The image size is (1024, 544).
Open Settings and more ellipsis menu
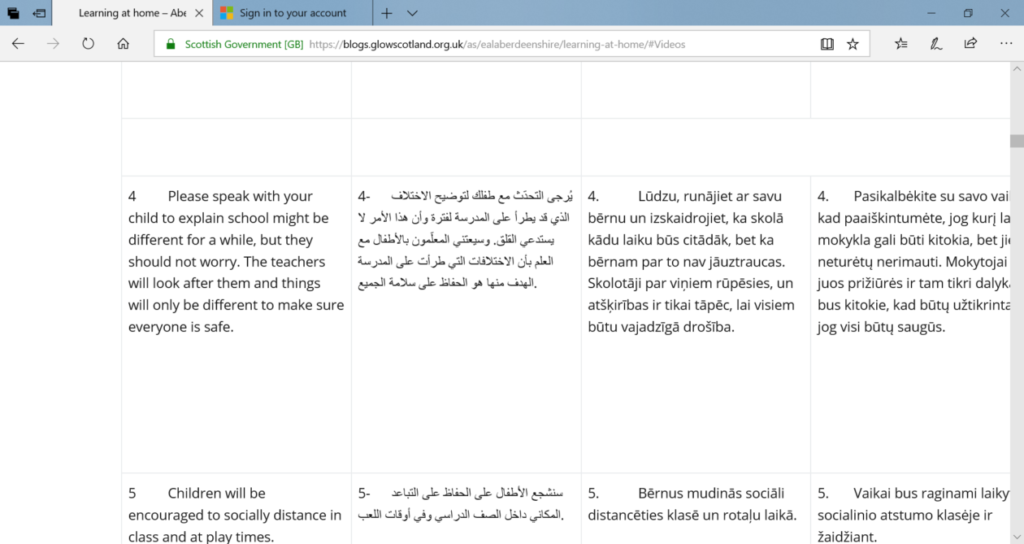click(1006, 44)
